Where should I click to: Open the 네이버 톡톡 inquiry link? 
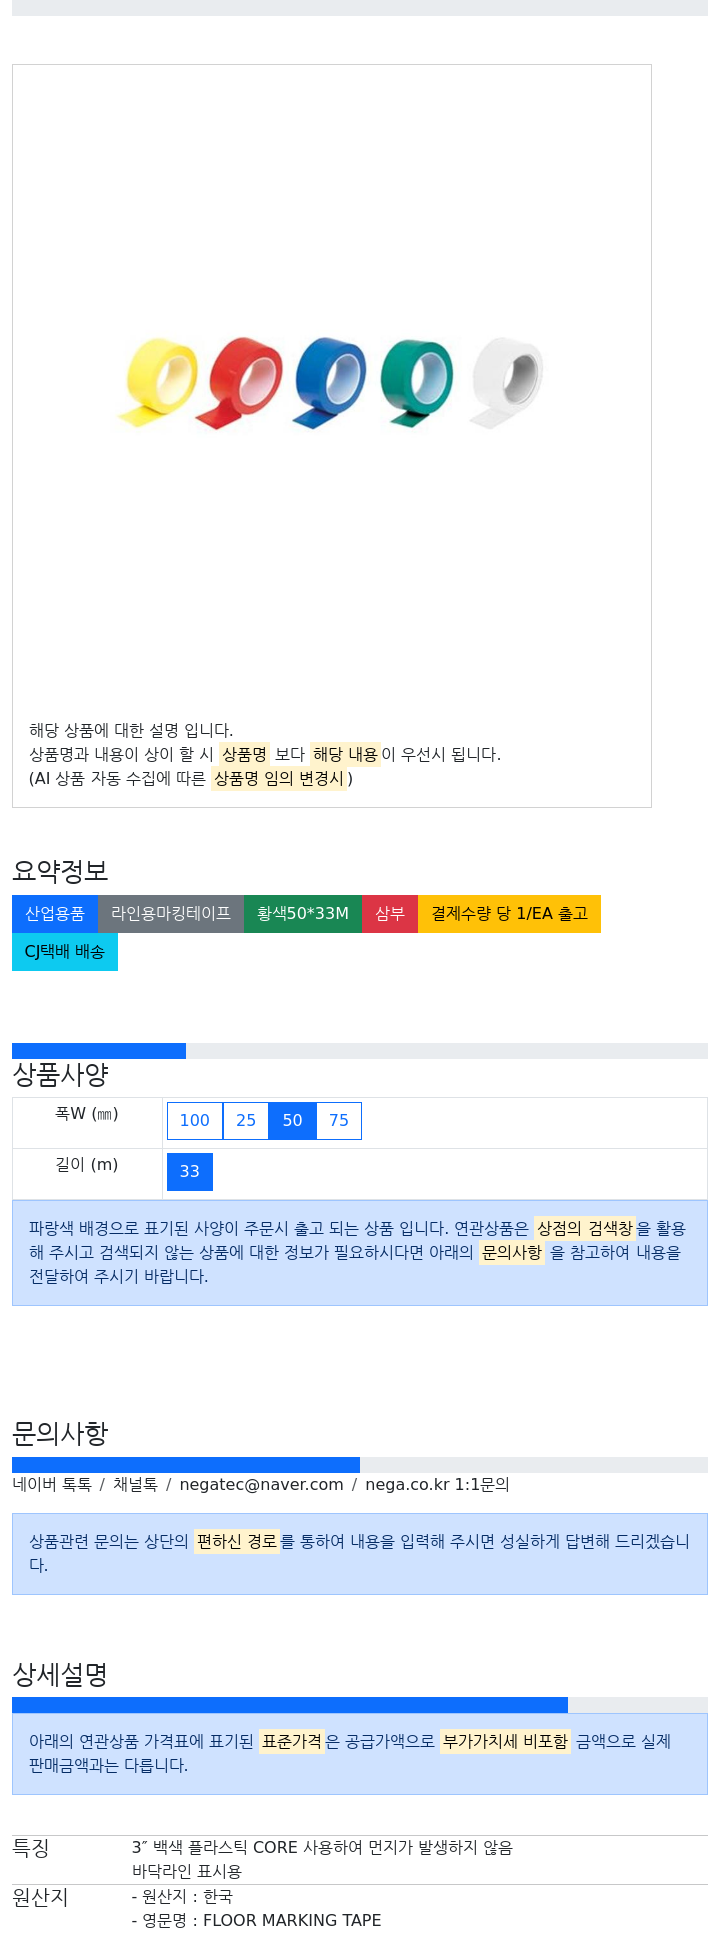52,1485
